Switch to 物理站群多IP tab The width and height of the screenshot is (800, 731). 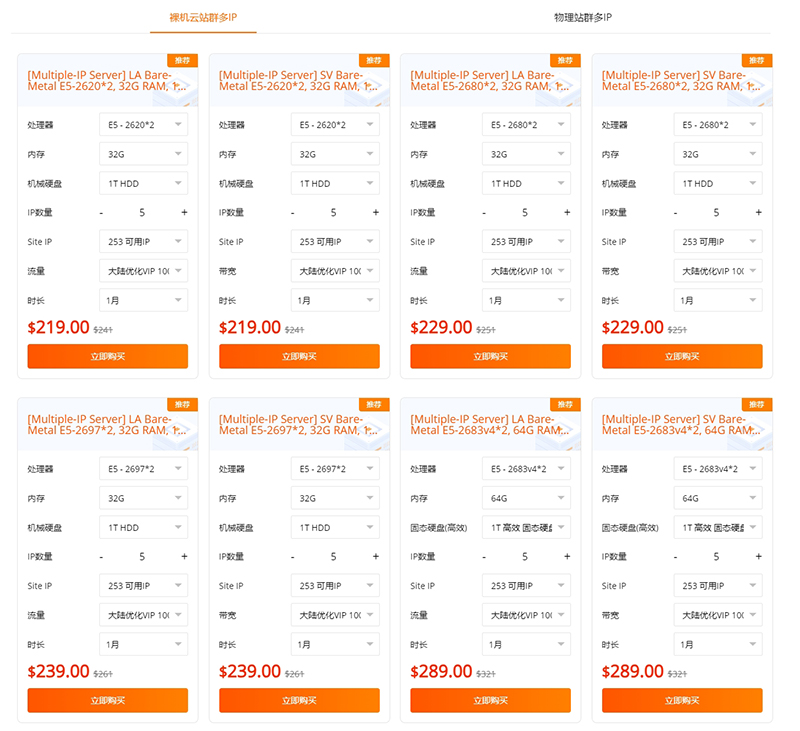pyautogui.click(x=583, y=17)
